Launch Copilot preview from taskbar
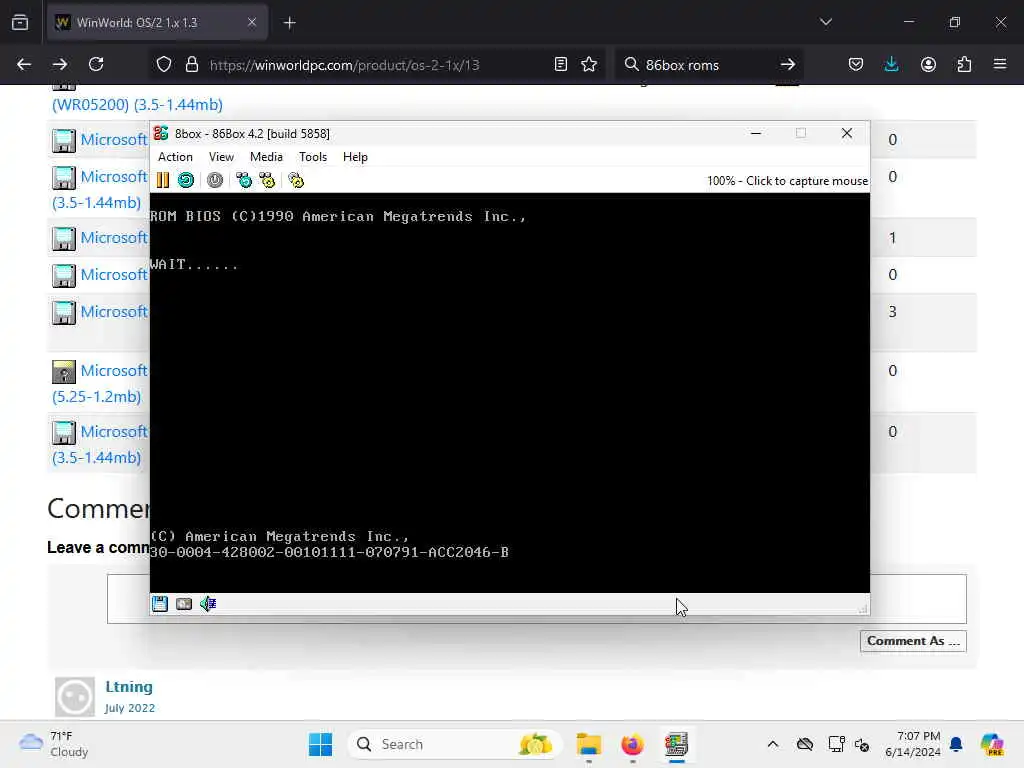 (992, 744)
